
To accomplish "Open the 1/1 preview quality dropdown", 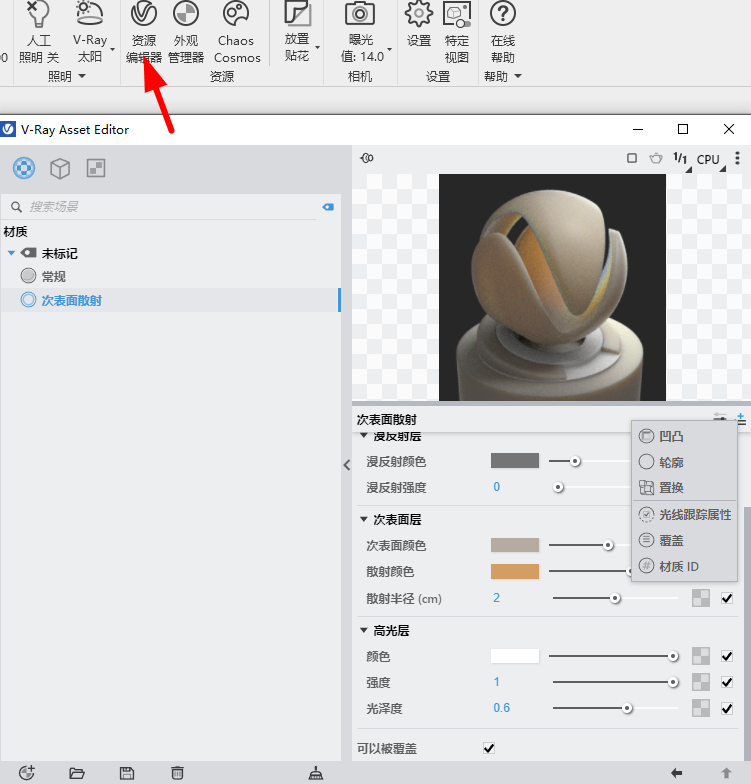I will 682,160.
